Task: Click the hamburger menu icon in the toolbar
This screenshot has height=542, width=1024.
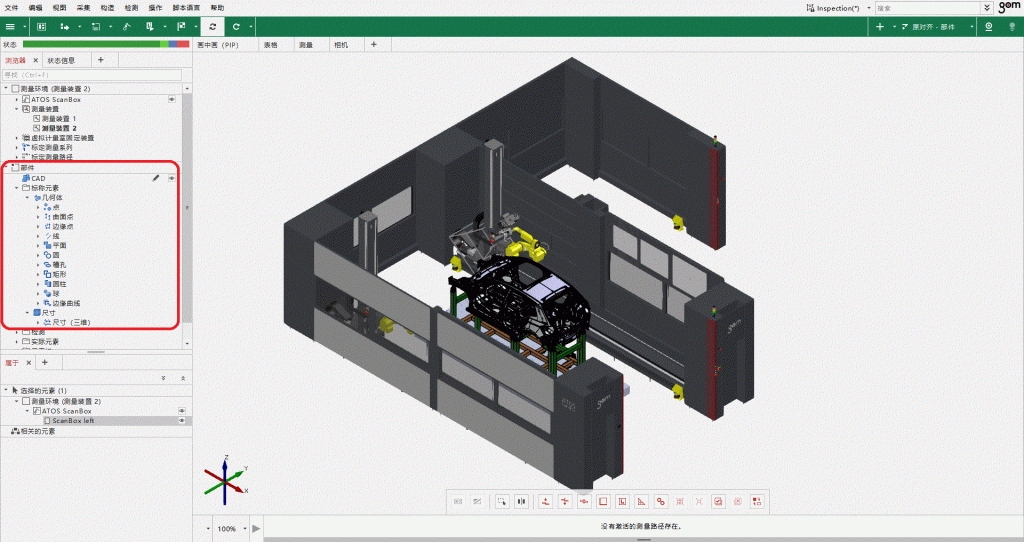Action: (10, 26)
